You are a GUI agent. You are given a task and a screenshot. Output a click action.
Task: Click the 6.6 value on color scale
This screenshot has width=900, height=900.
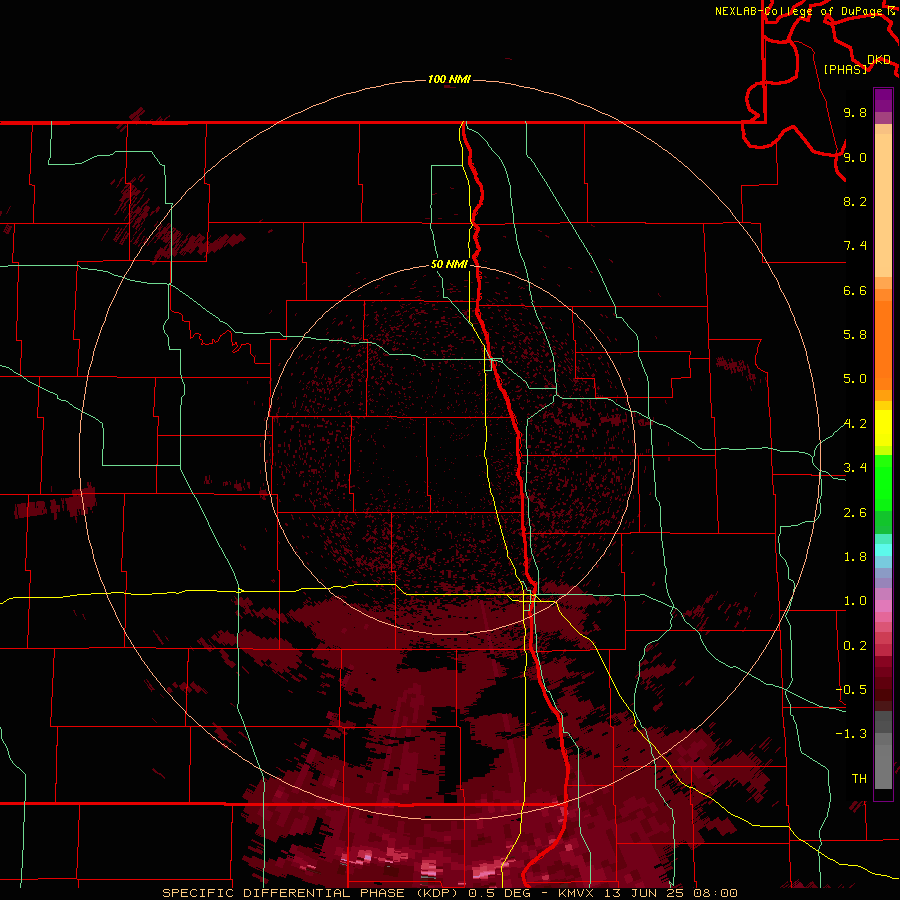pyautogui.click(x=855, y=290)
